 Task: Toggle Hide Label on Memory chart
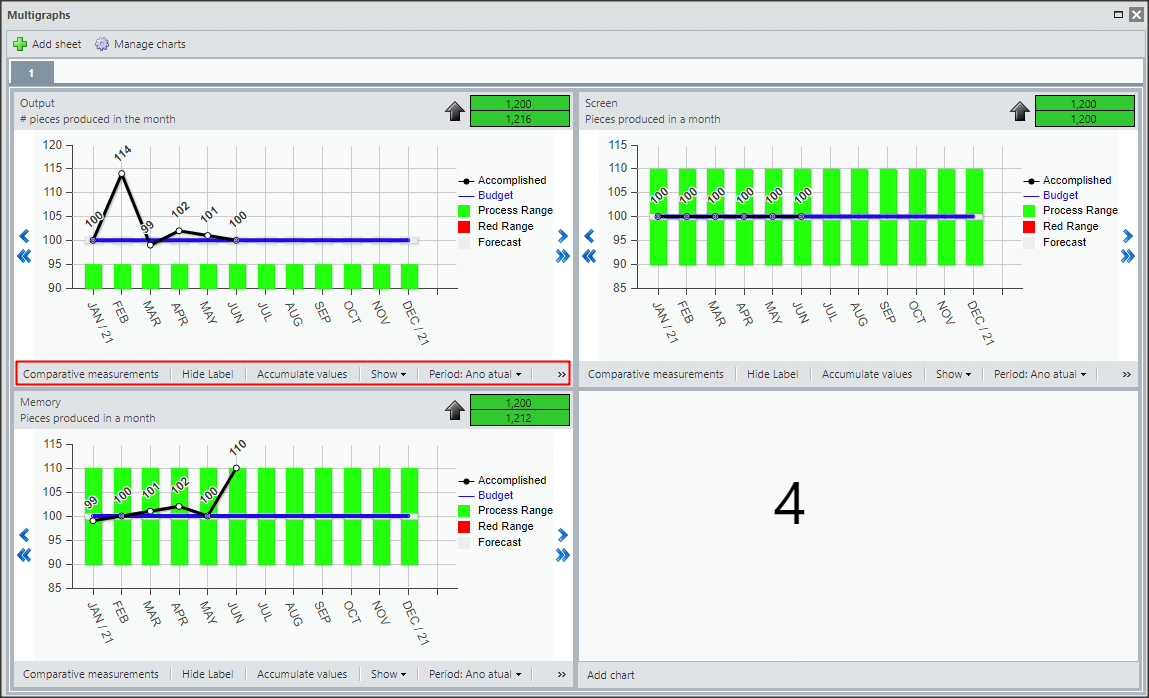pyautogui.click(x=207, y=674)
